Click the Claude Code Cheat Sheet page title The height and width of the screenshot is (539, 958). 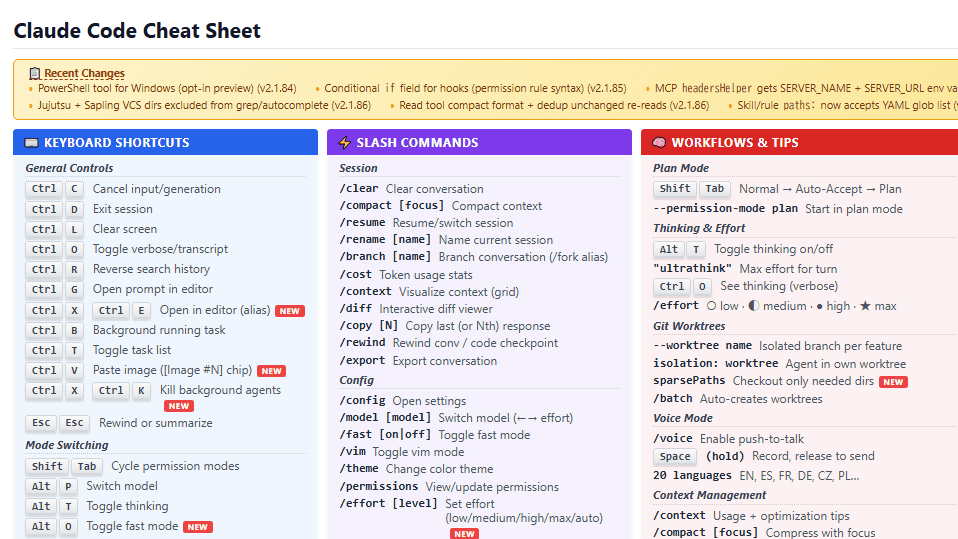click(137, 31)
